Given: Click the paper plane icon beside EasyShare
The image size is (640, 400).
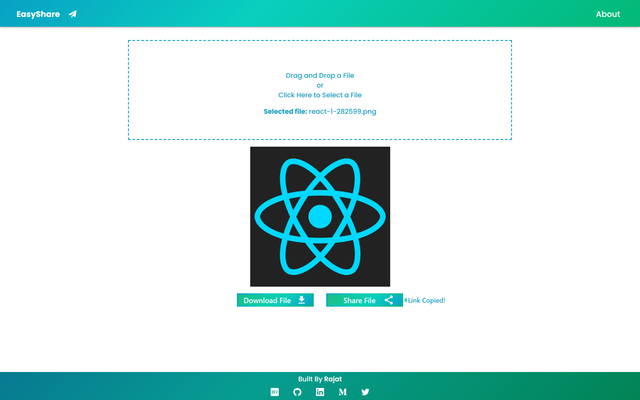Looking at the screenshot, I should [73, 14].
